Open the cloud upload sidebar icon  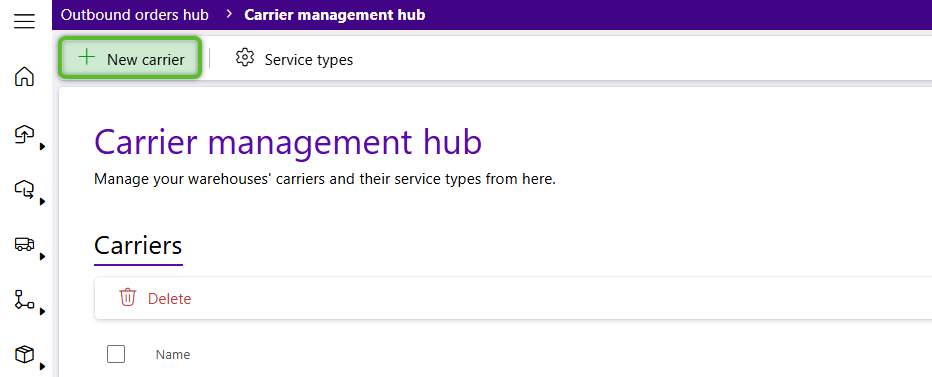[x=24, y=134]
